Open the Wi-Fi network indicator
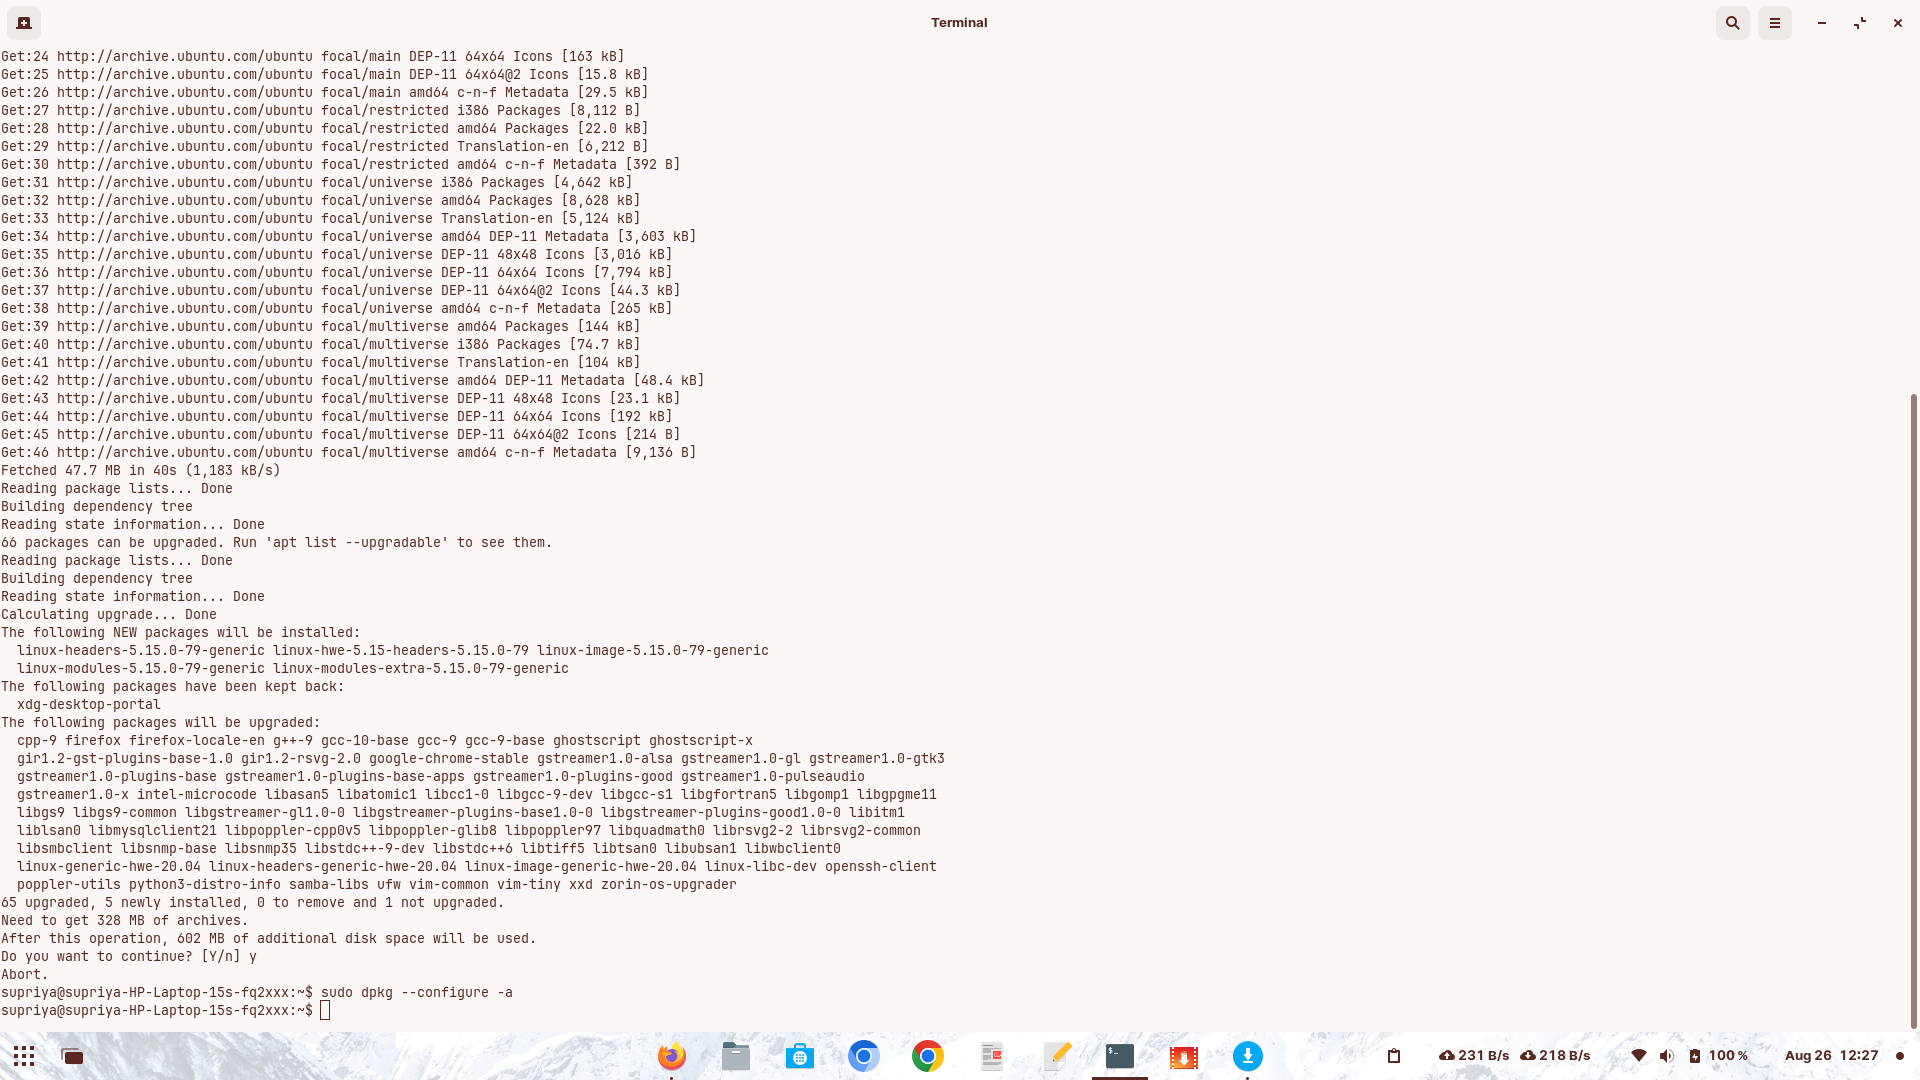The width and height of the screenshot is (1920, 1080). tap(1639, 1056)
